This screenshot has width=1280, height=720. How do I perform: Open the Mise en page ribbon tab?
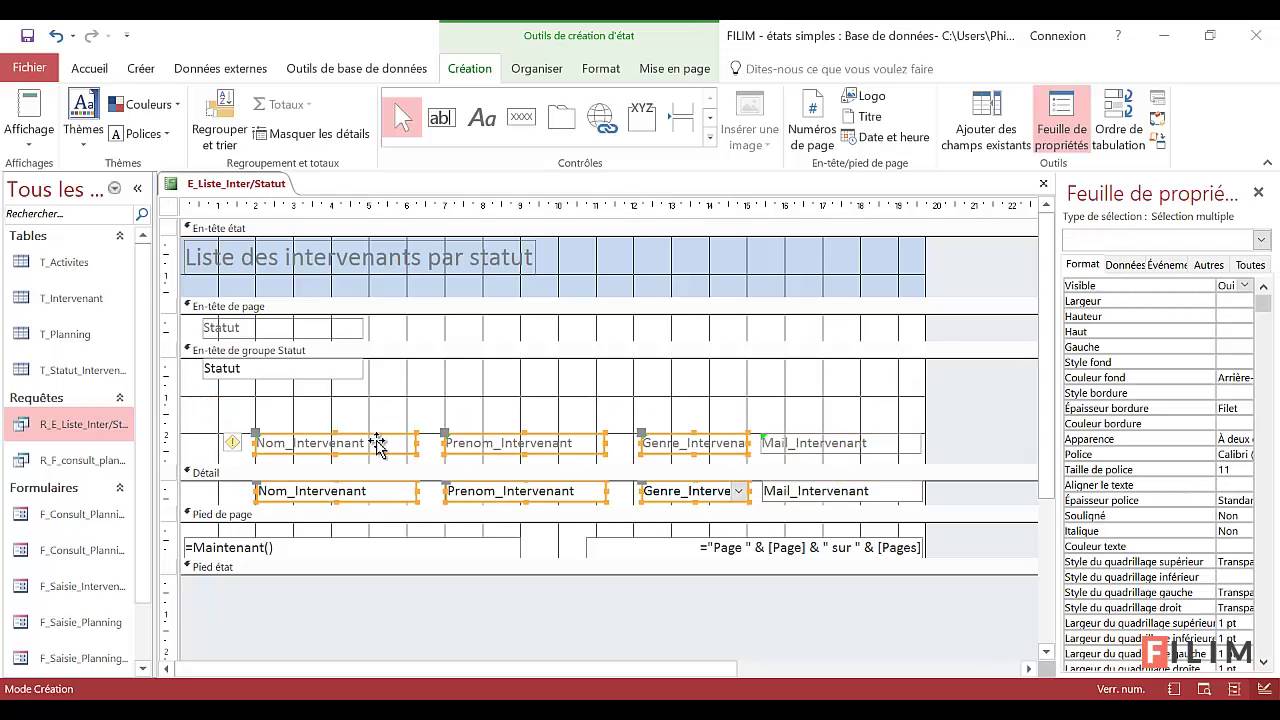(675, 69)
